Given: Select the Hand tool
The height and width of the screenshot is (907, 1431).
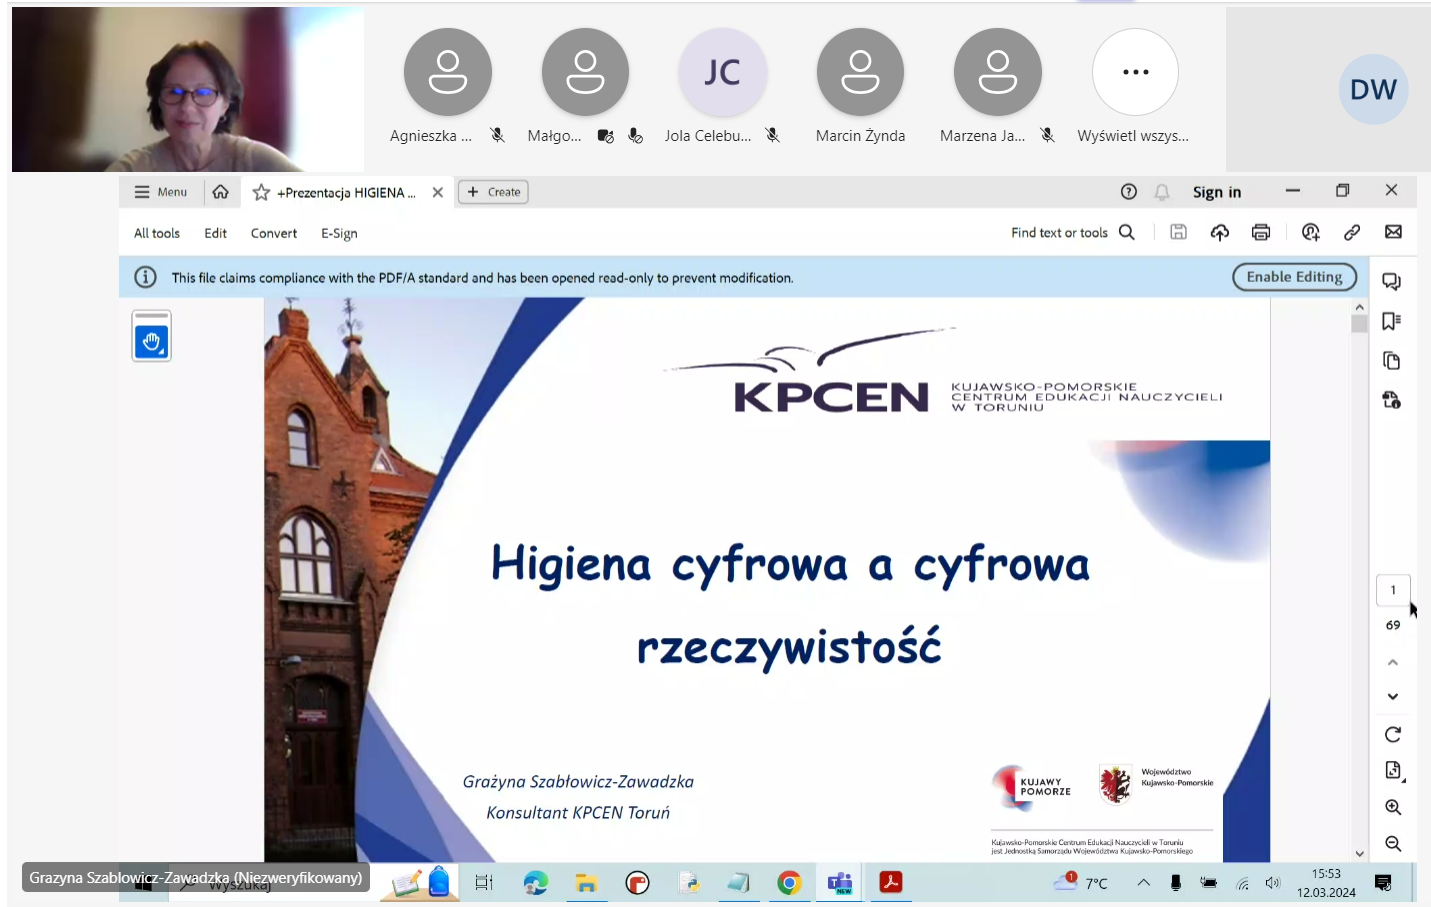Looking at the screenshot, I should coord(151,341).
